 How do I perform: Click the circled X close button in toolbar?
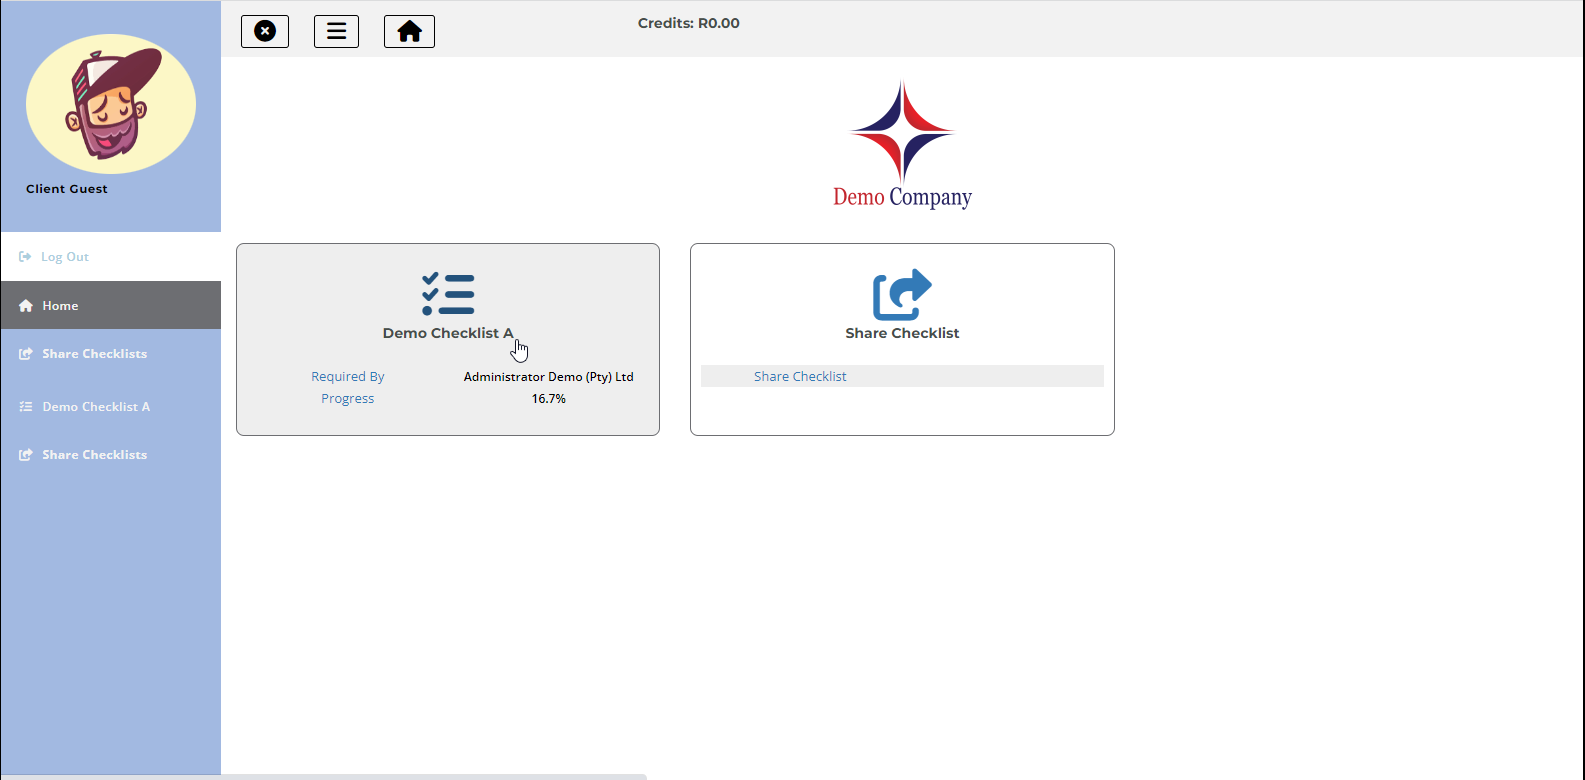point(265,31)
